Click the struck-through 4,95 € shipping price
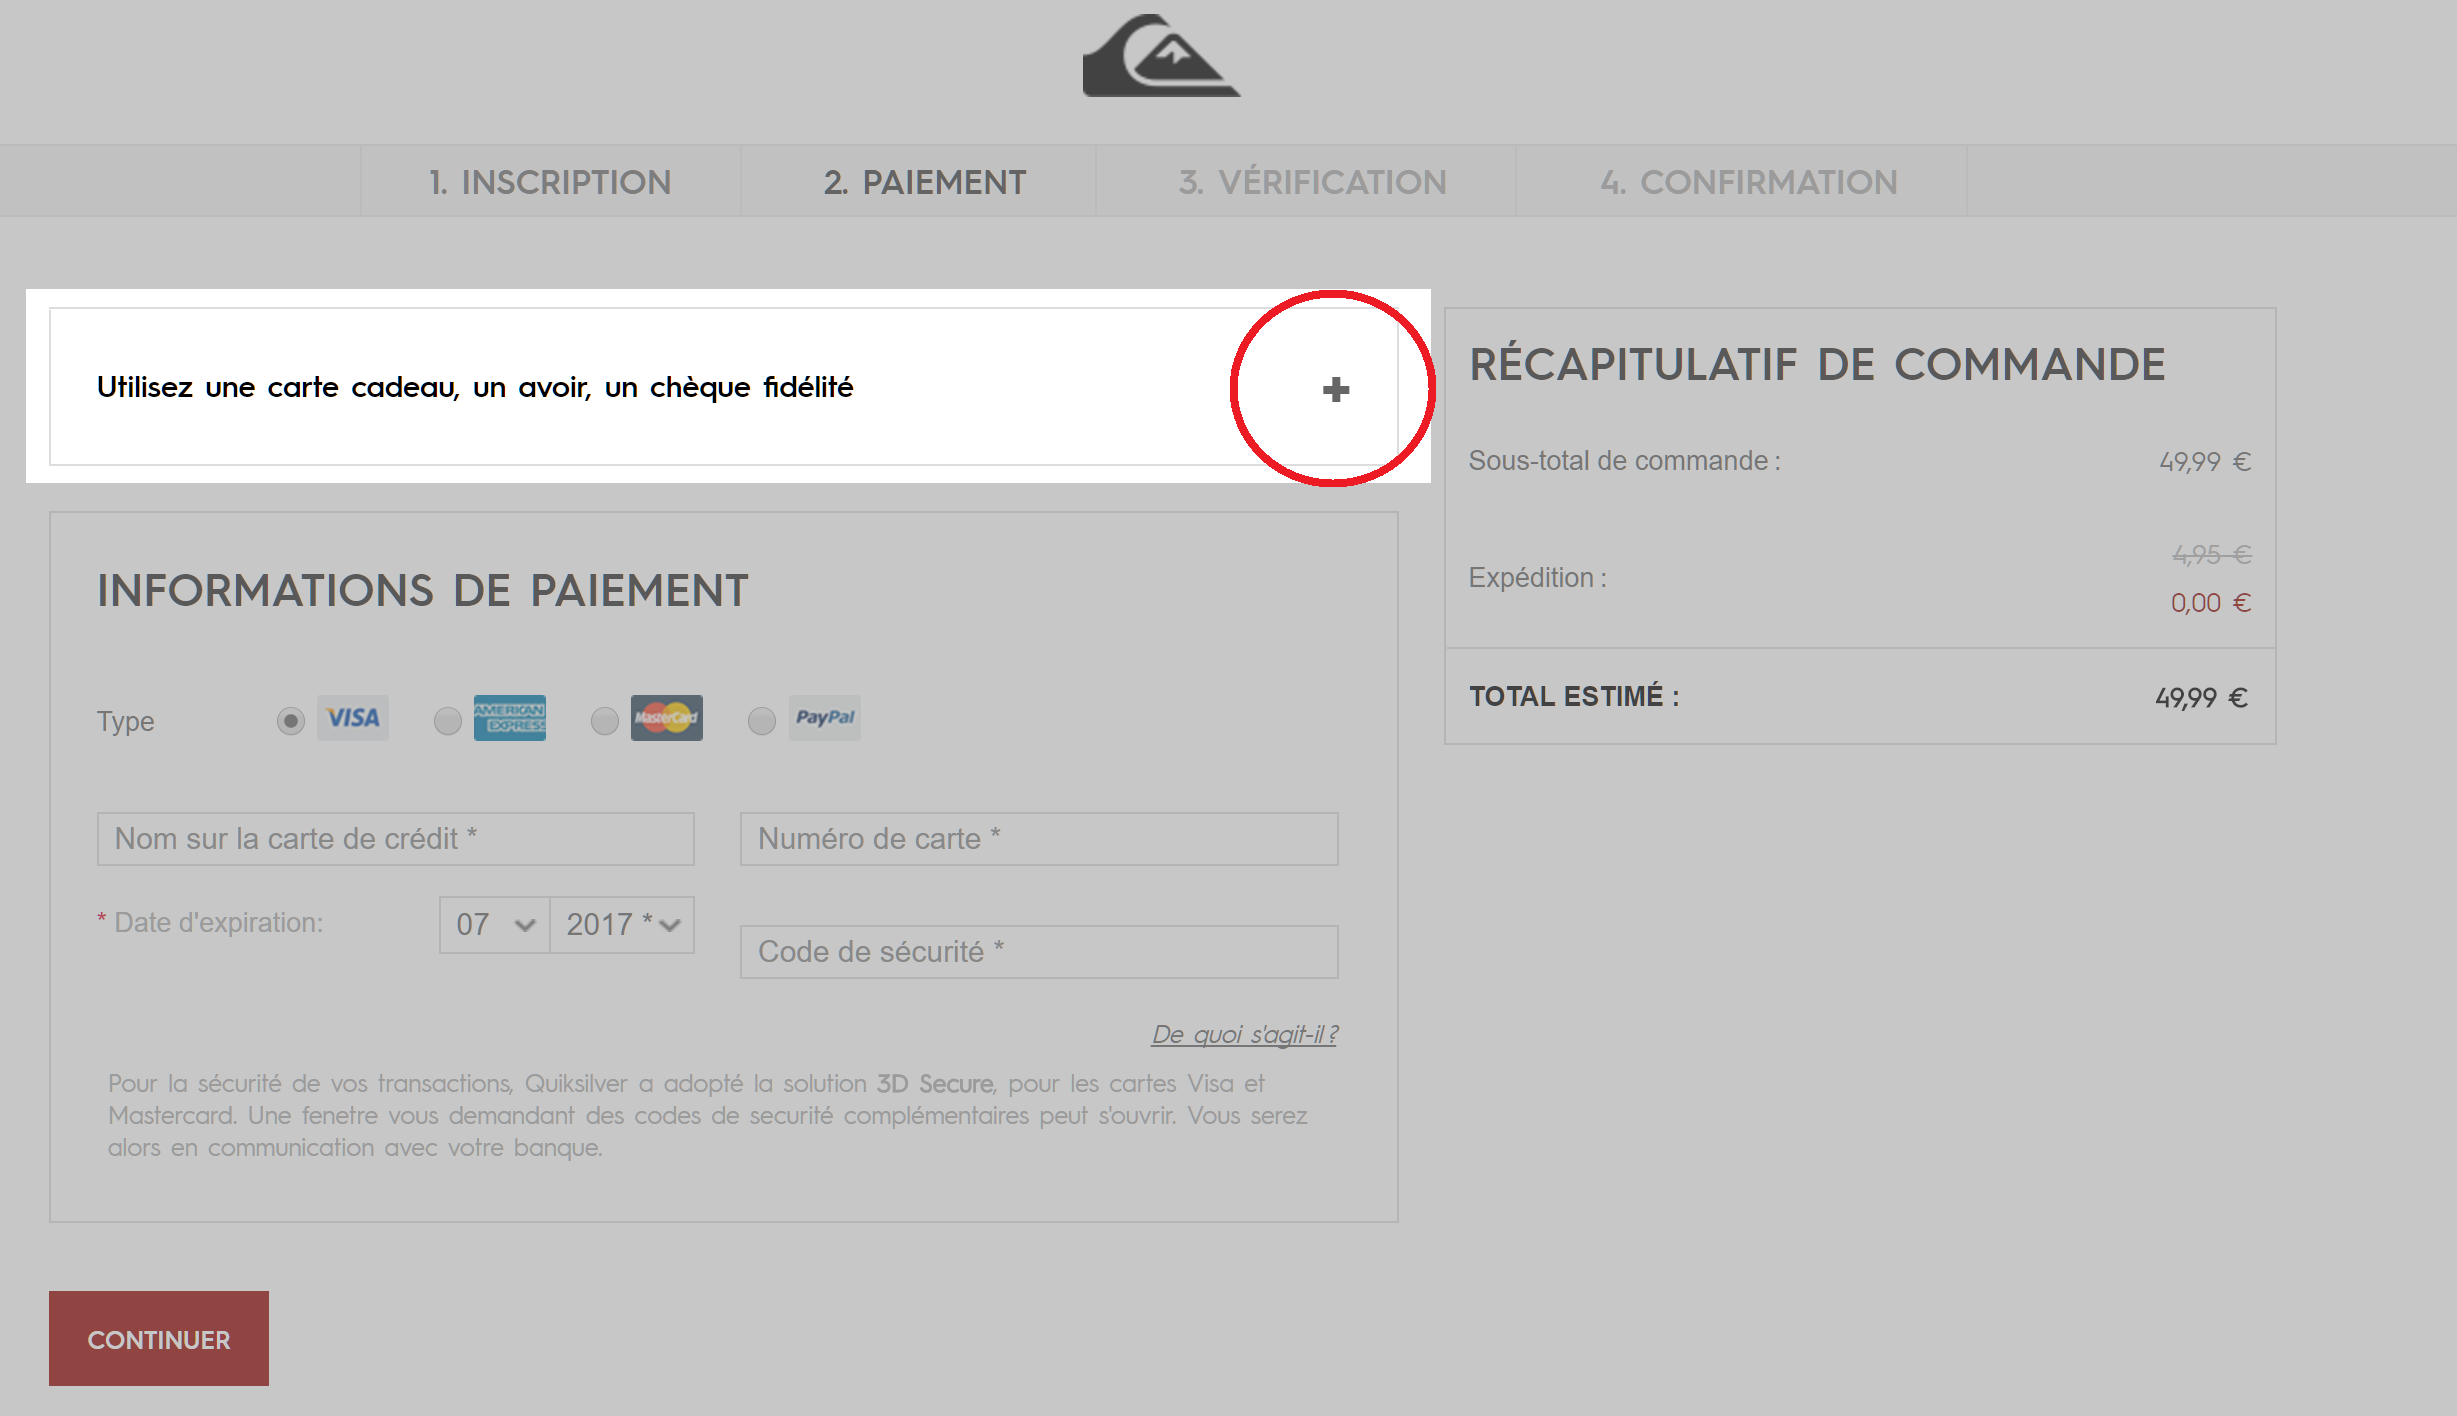 tap(2212, 555)
